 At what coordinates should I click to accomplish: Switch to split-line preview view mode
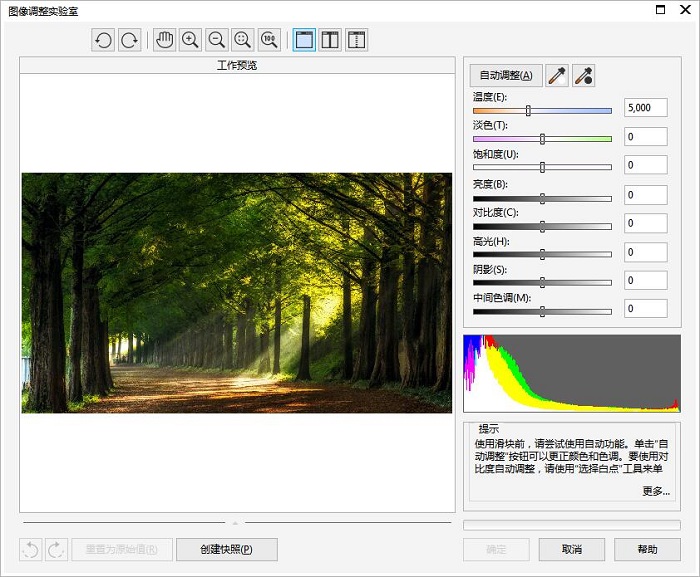pyautogui.click(x=356, y=40)
